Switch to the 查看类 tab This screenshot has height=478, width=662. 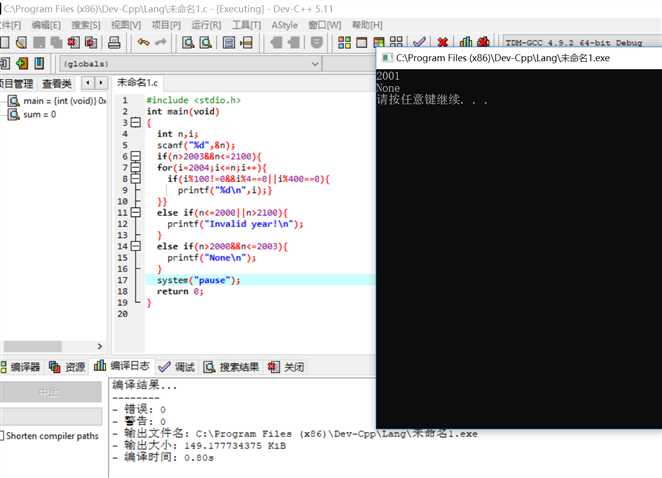[57, 84]
